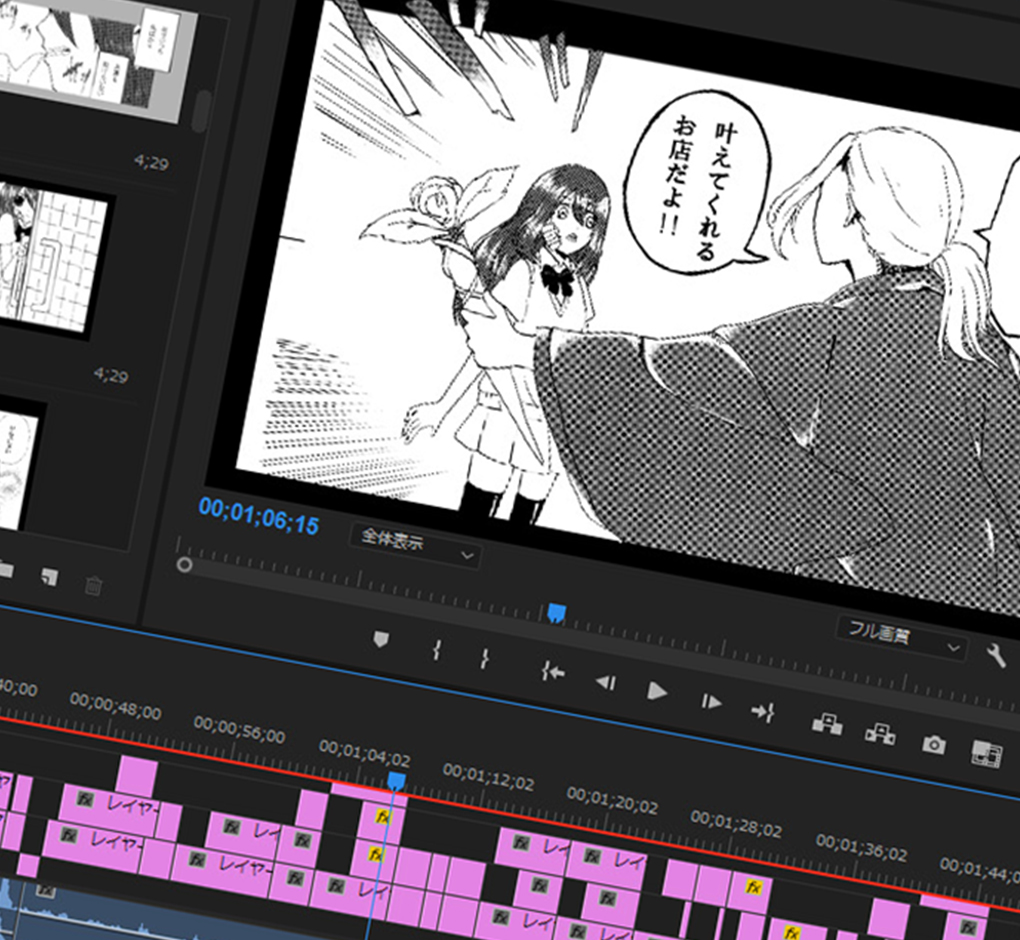Set the Mark Out point
The image size is (1020, 940).
pos(485,658)
